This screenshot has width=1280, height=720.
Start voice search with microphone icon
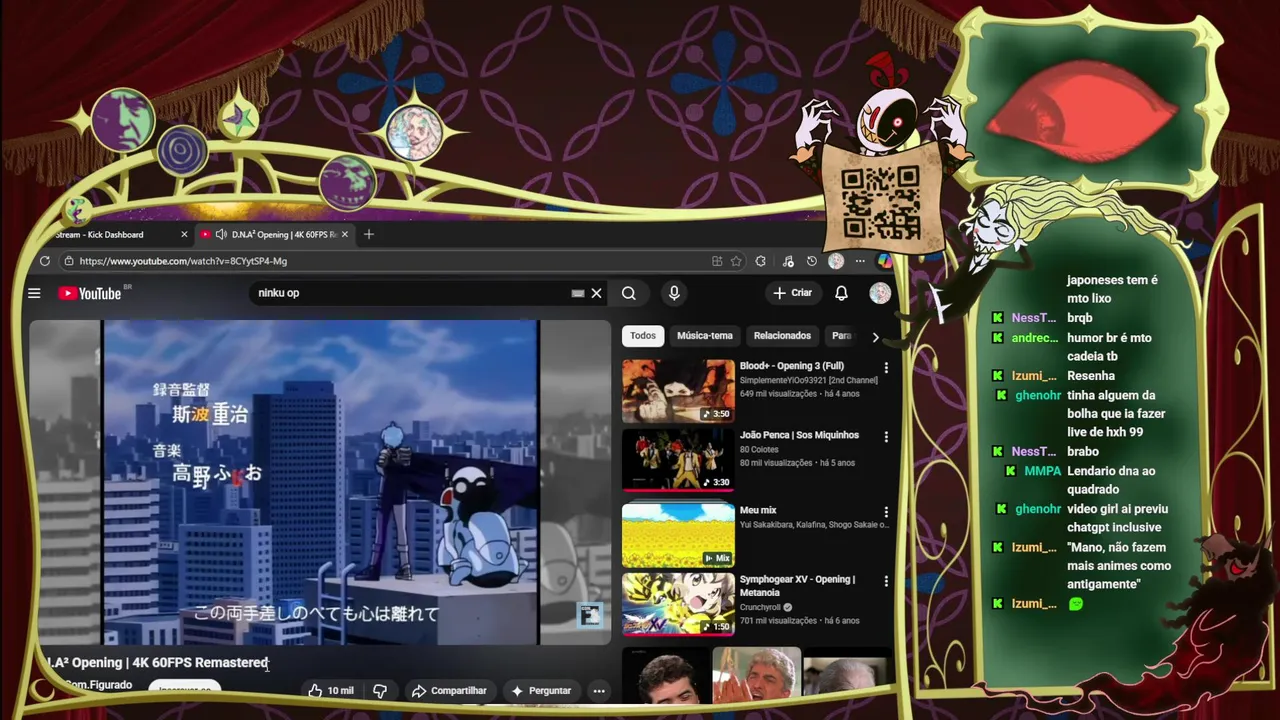[674, 293]
